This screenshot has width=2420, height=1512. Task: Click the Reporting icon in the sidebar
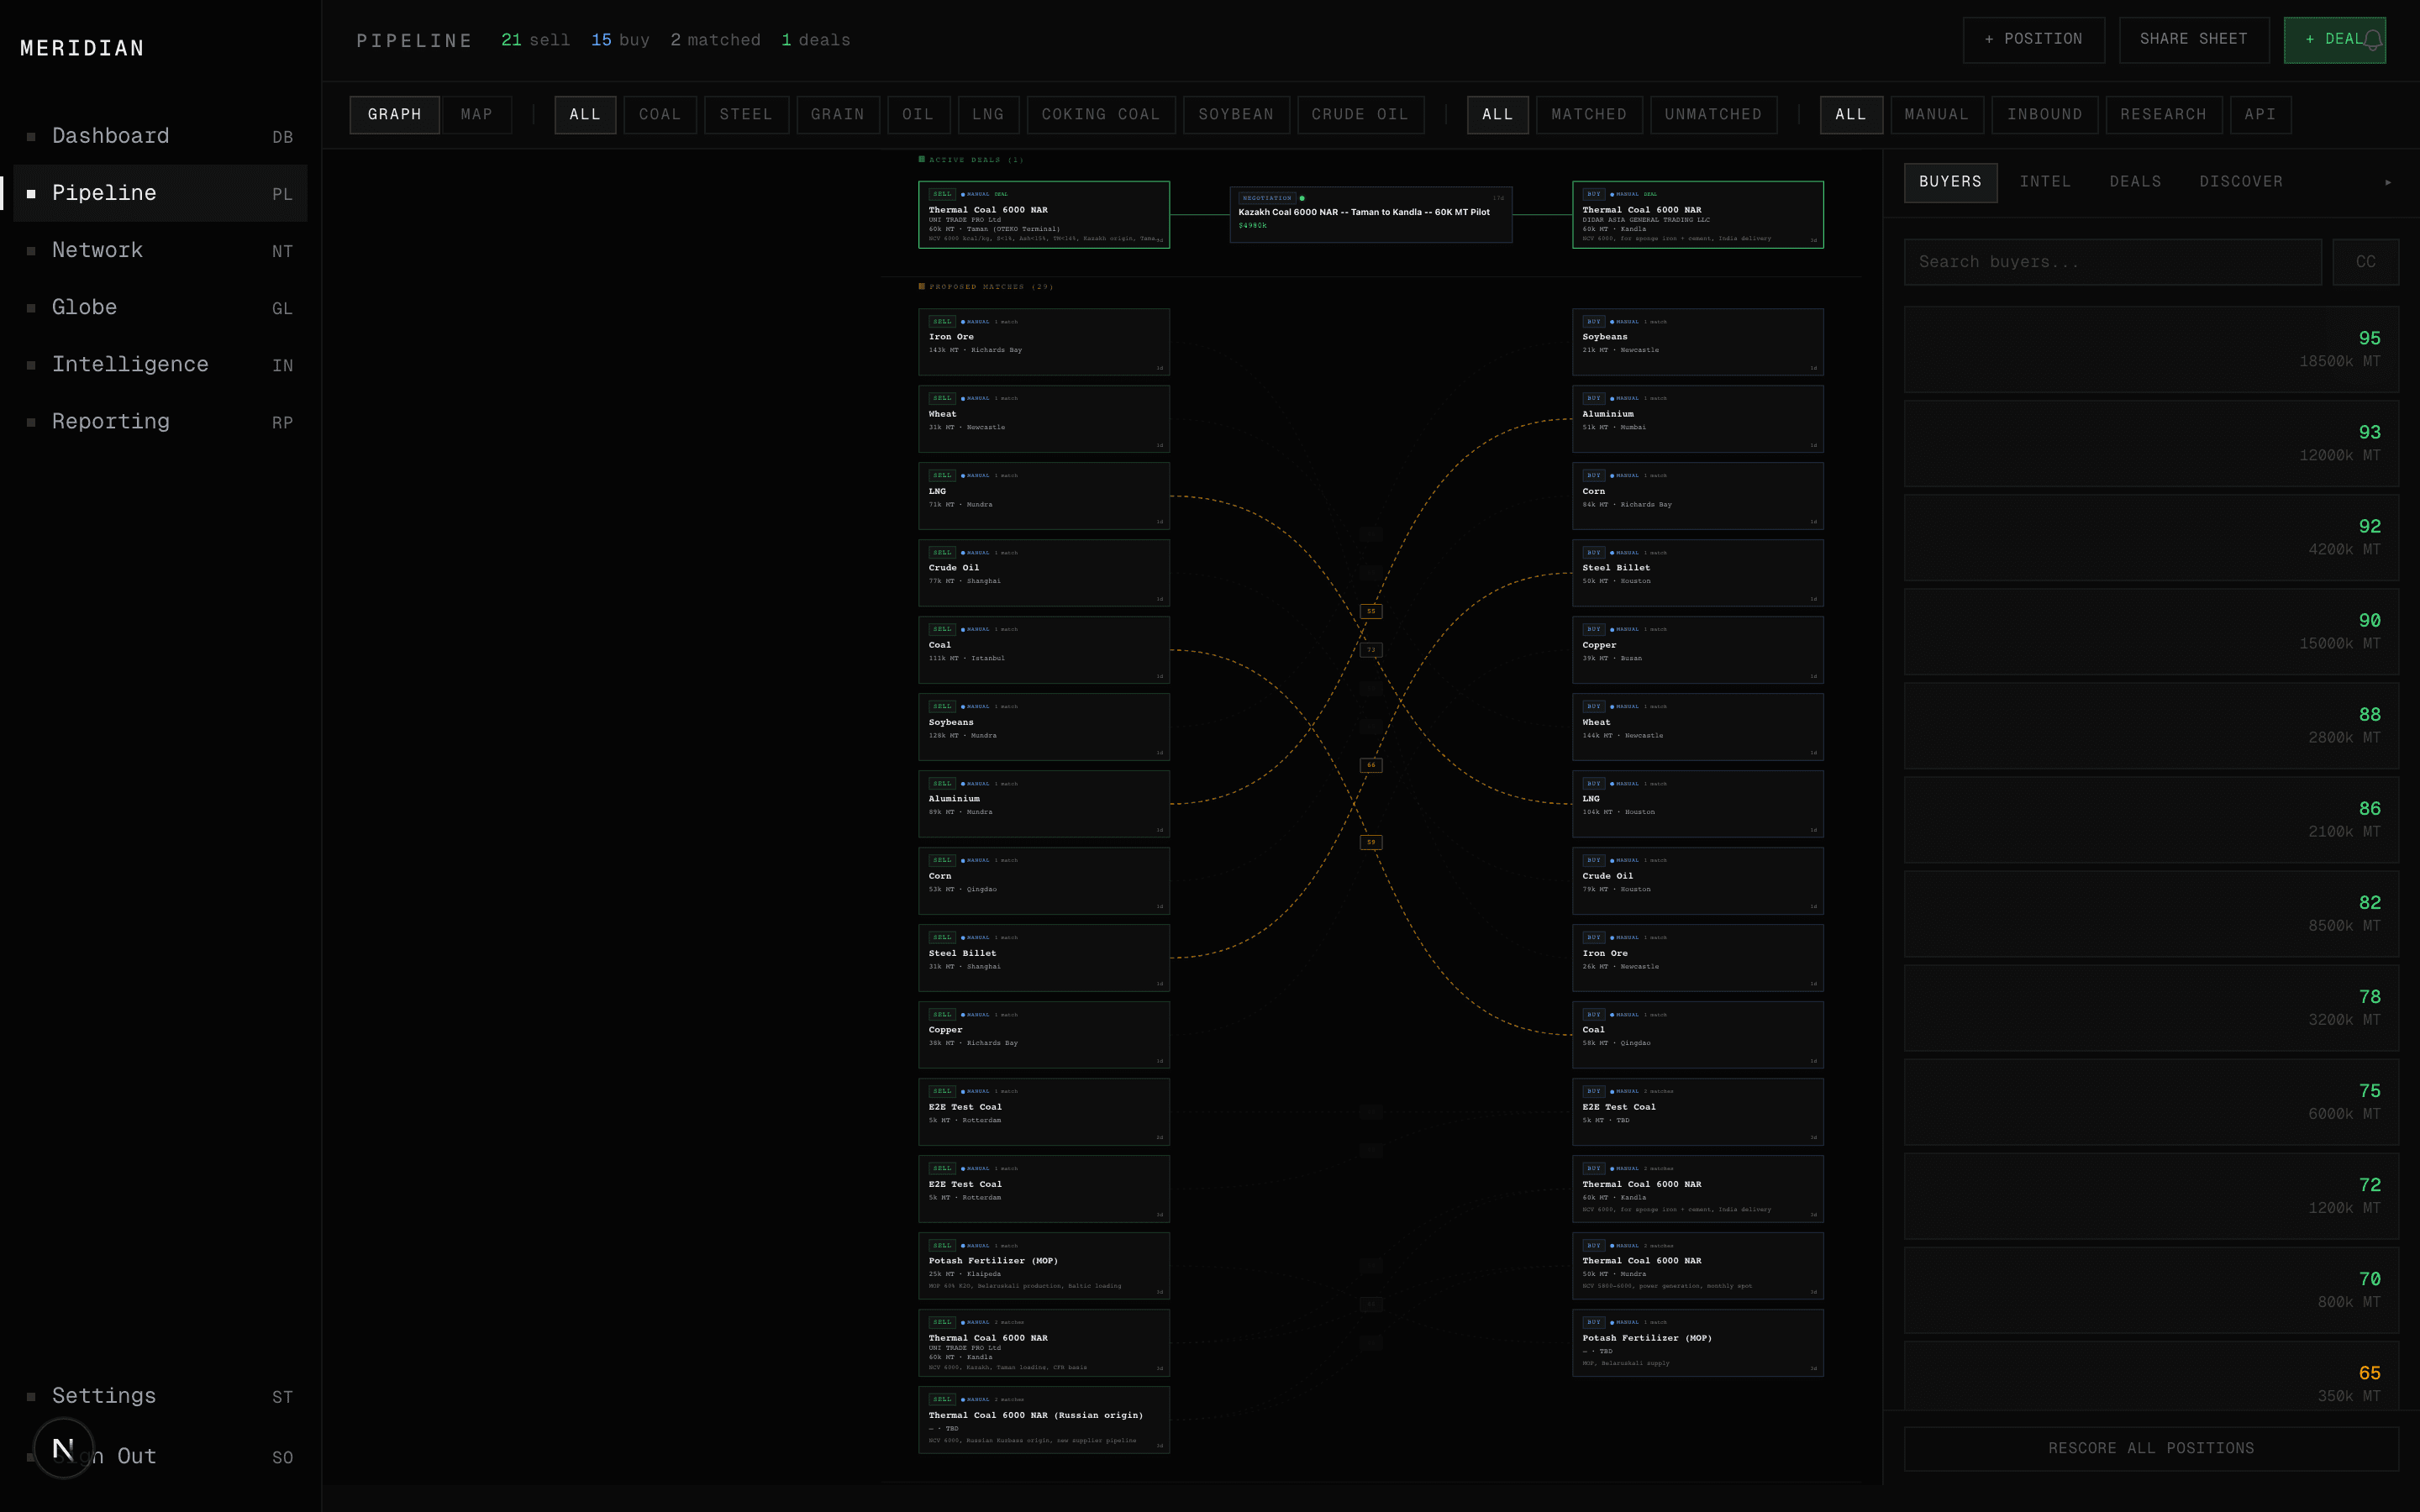[x=31, y=422]
